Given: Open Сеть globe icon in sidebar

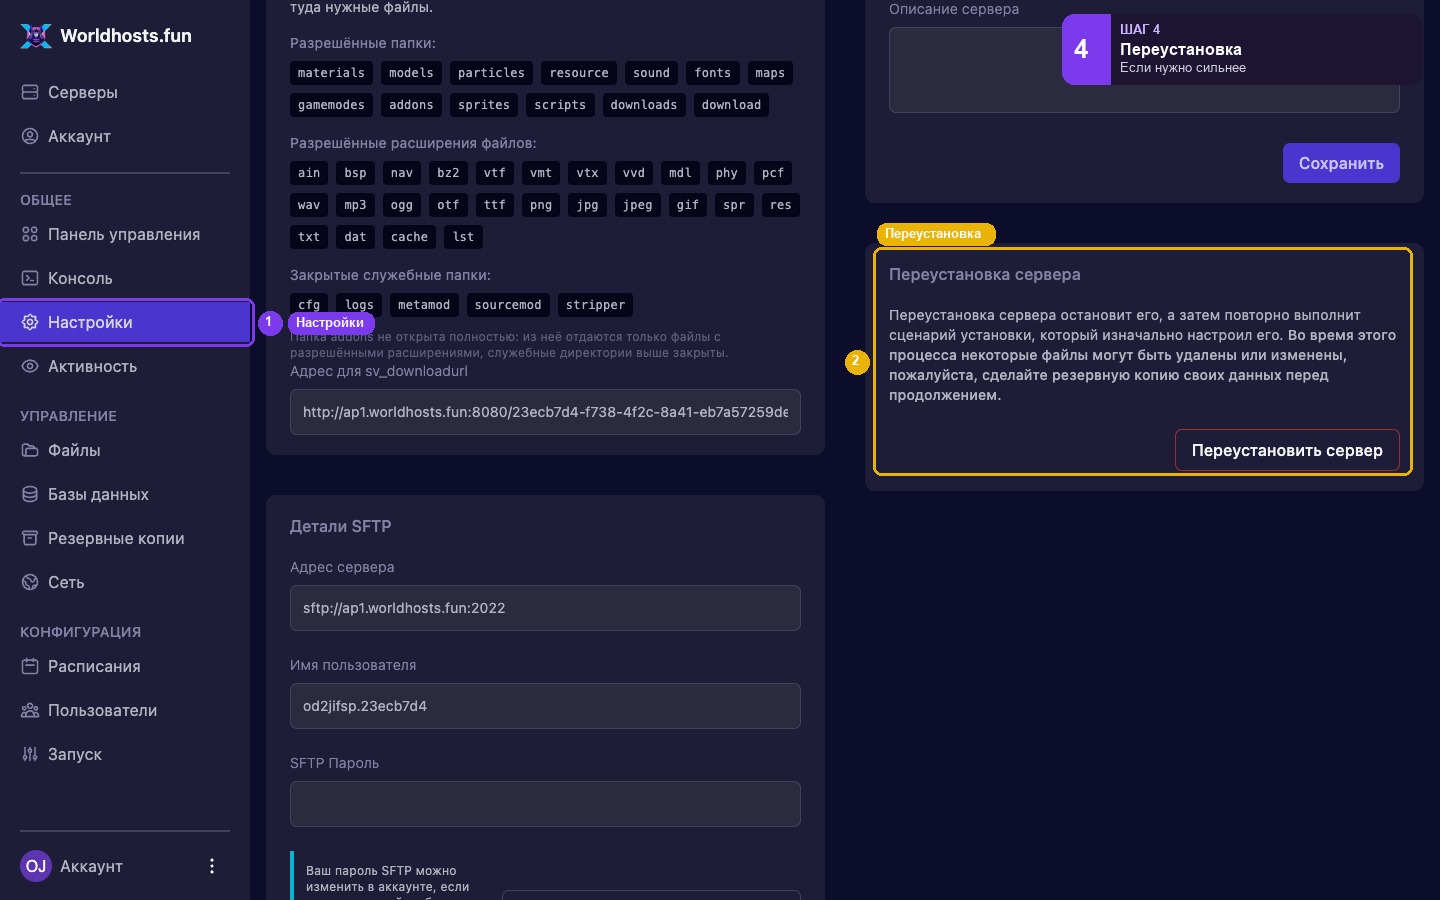Looking at the screenshot, I should pos(30,582).
